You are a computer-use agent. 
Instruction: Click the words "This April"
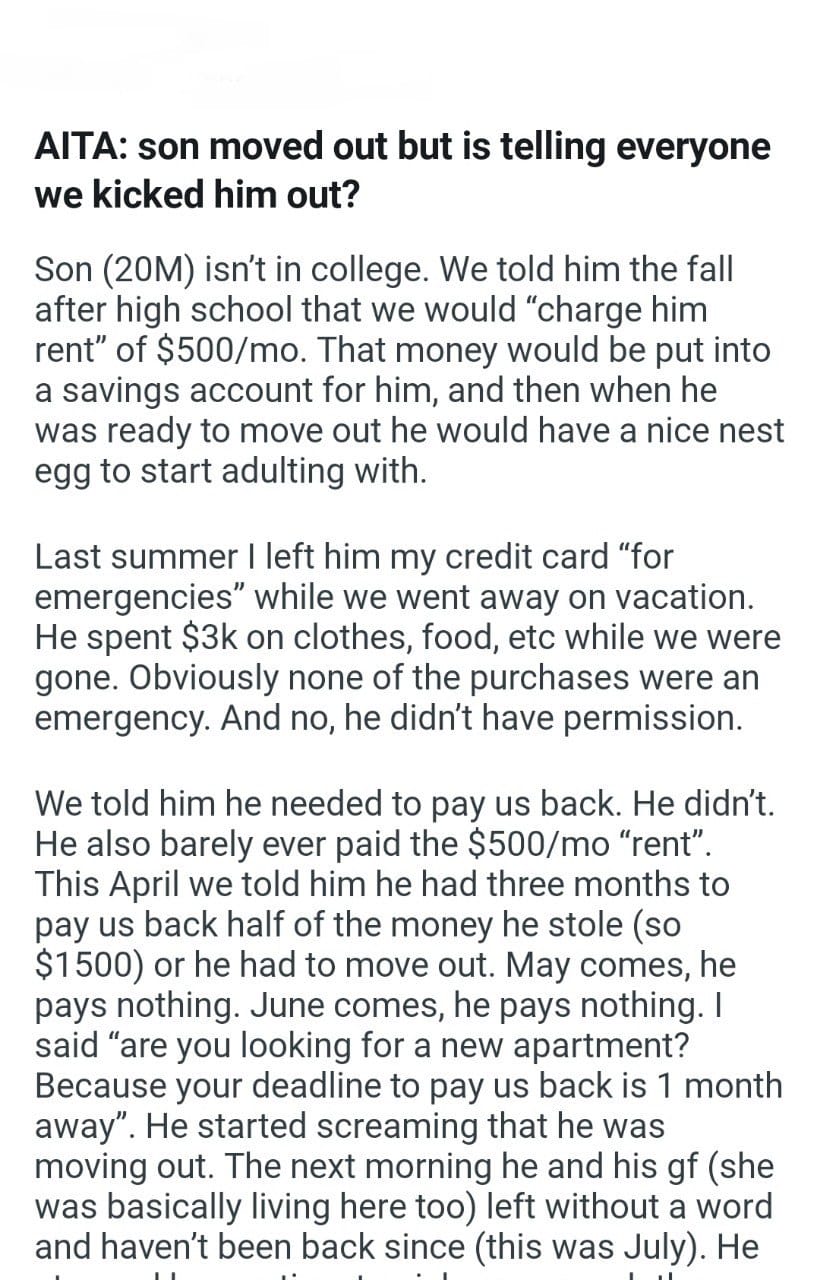coord(105,884)
